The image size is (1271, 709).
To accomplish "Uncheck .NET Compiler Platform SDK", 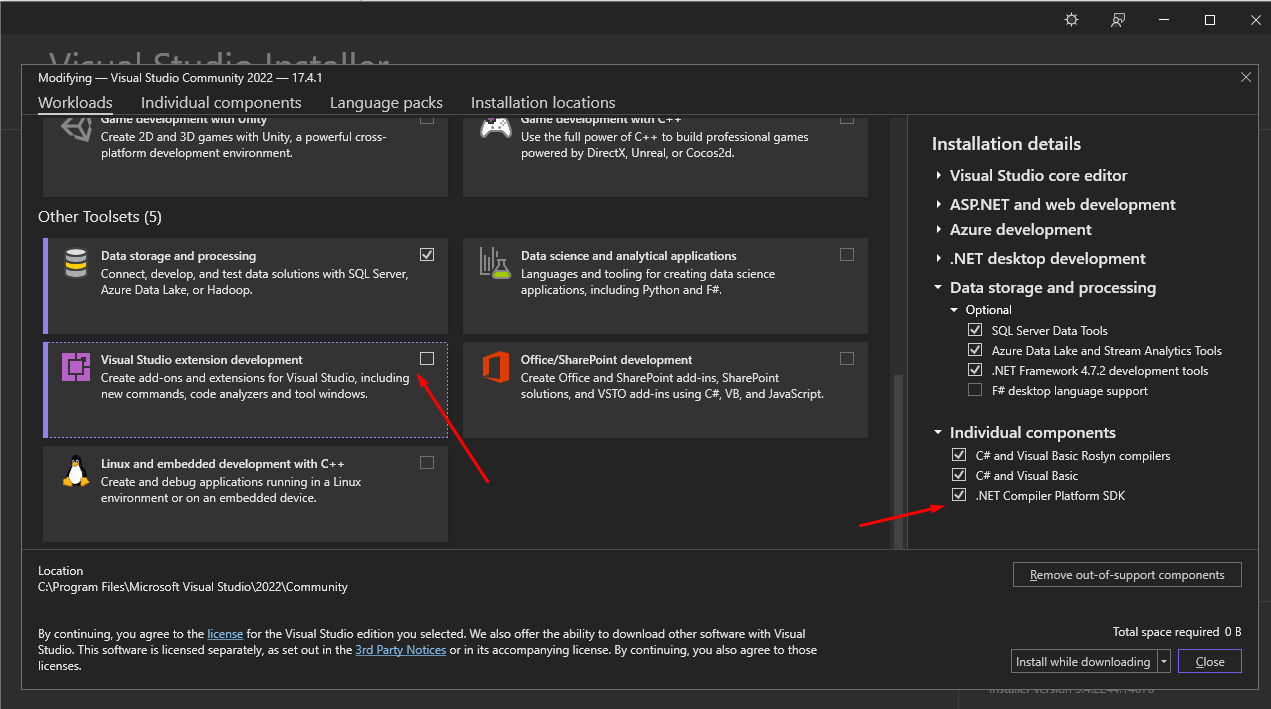I will coord(959,494).
